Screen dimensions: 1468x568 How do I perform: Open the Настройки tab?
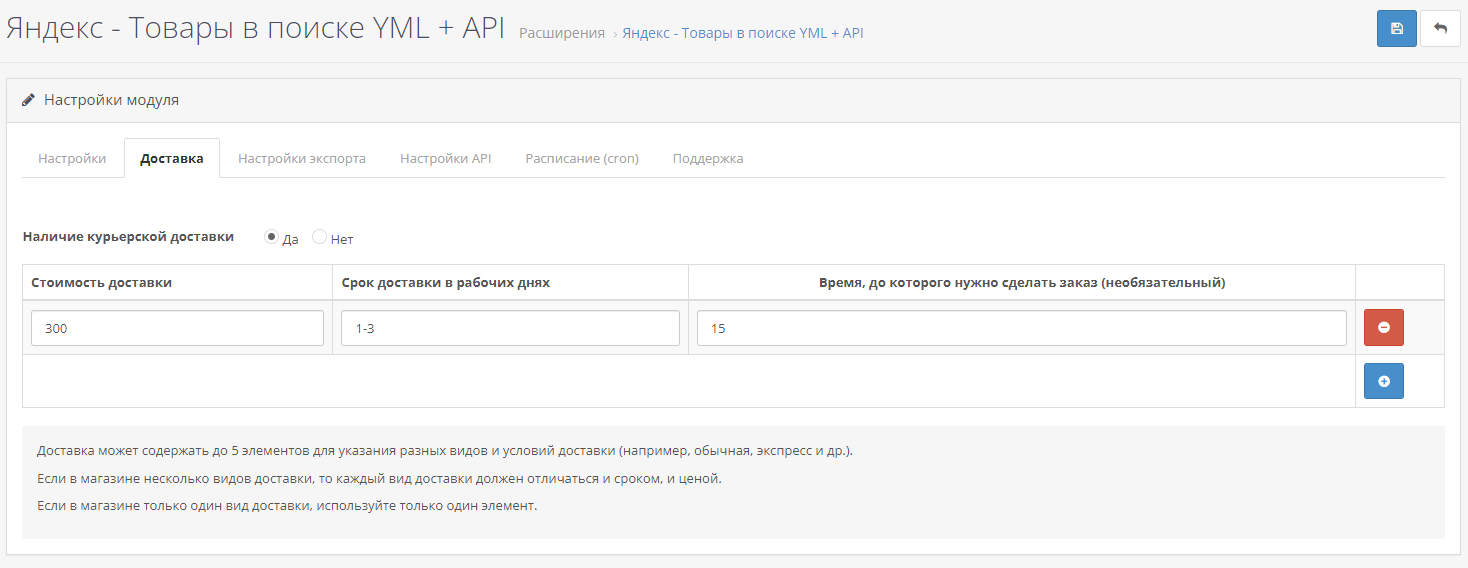click(x=72, y=158)
